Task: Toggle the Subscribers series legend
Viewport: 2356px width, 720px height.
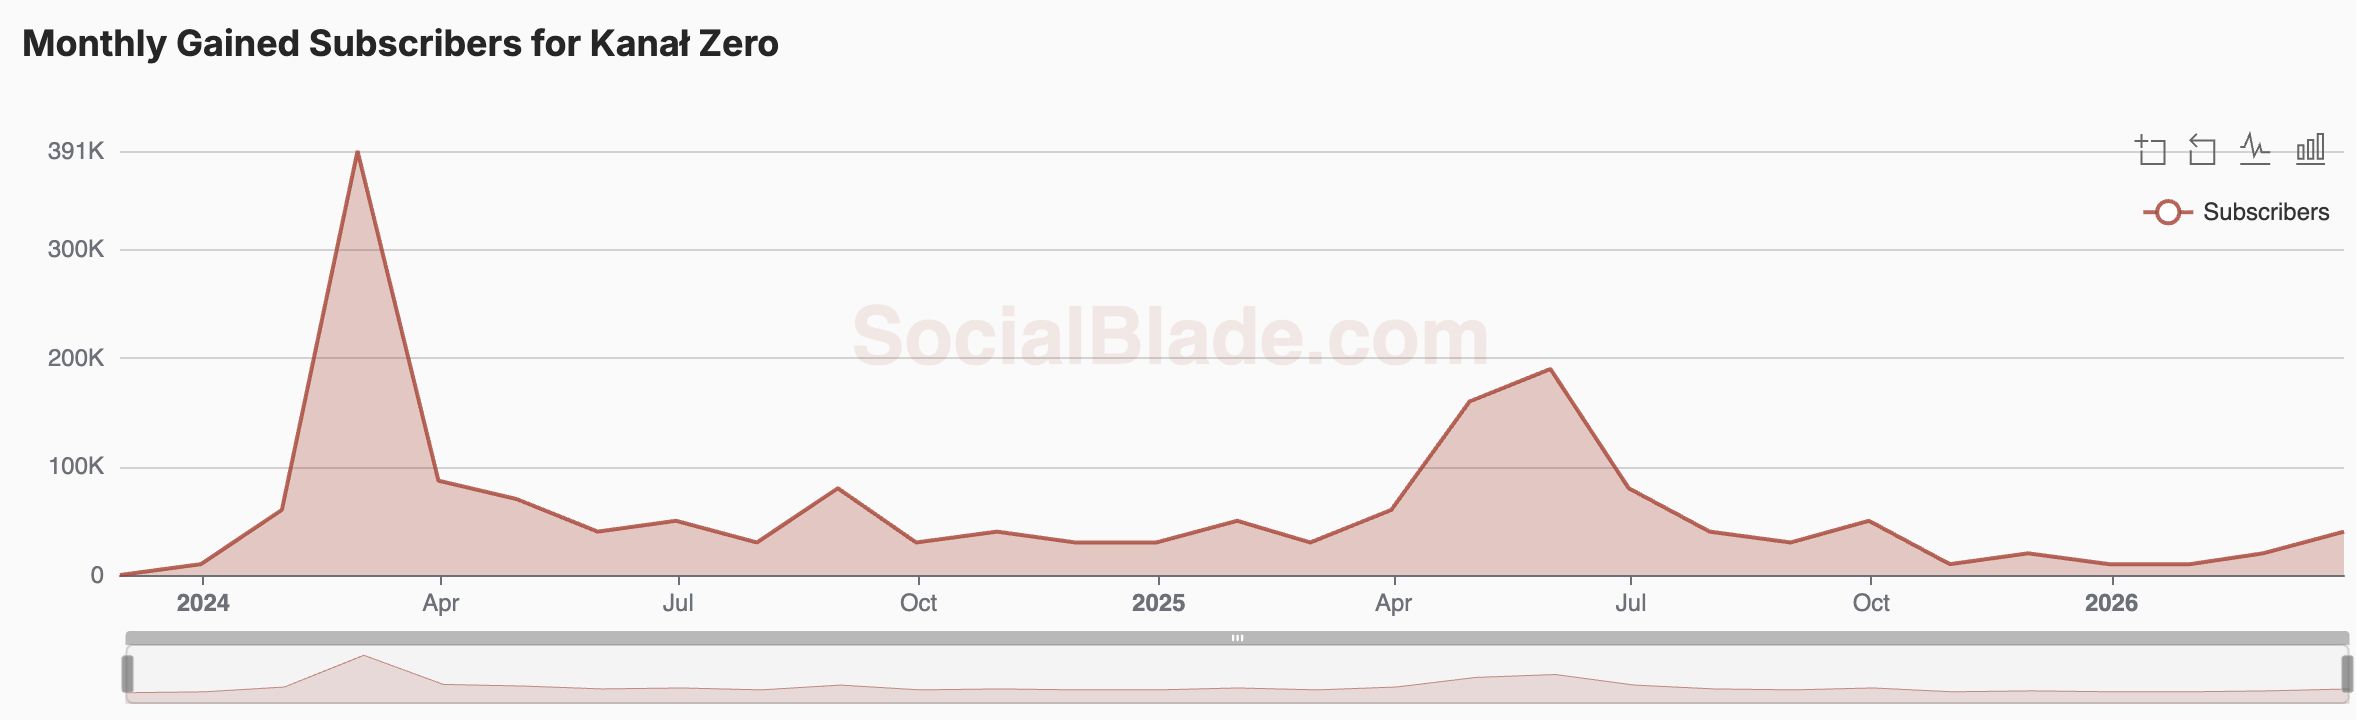Action: pos(2236,212)
